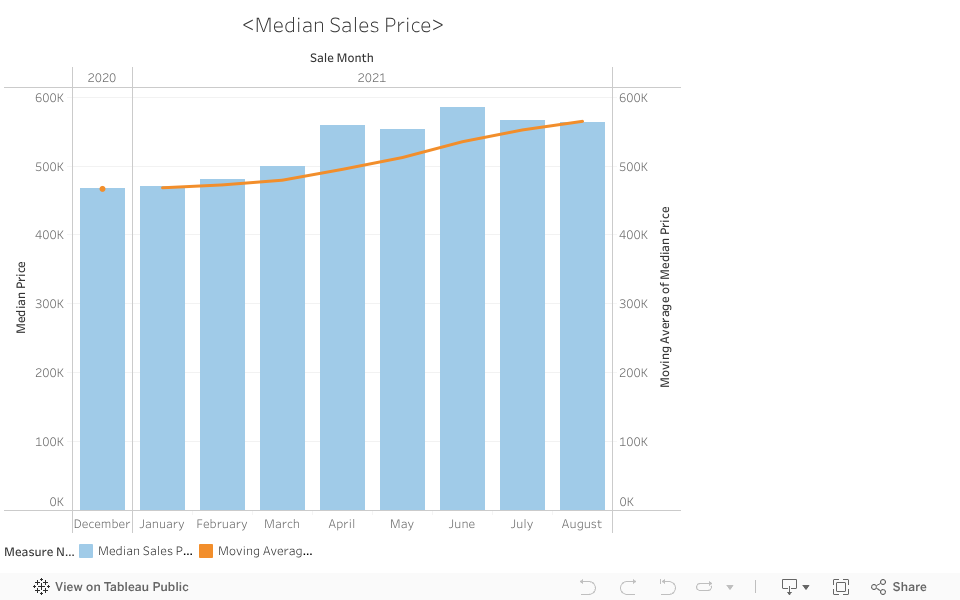Image resolution: width=960 pixels, height=600 pixels.
Task: Select the June bar in the chart
Action: 462,308
